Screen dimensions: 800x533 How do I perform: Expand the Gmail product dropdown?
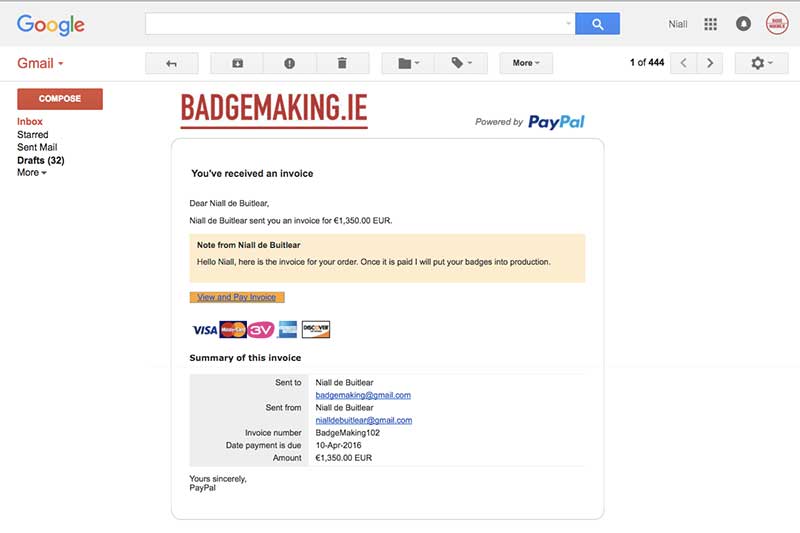pos(40,63)
